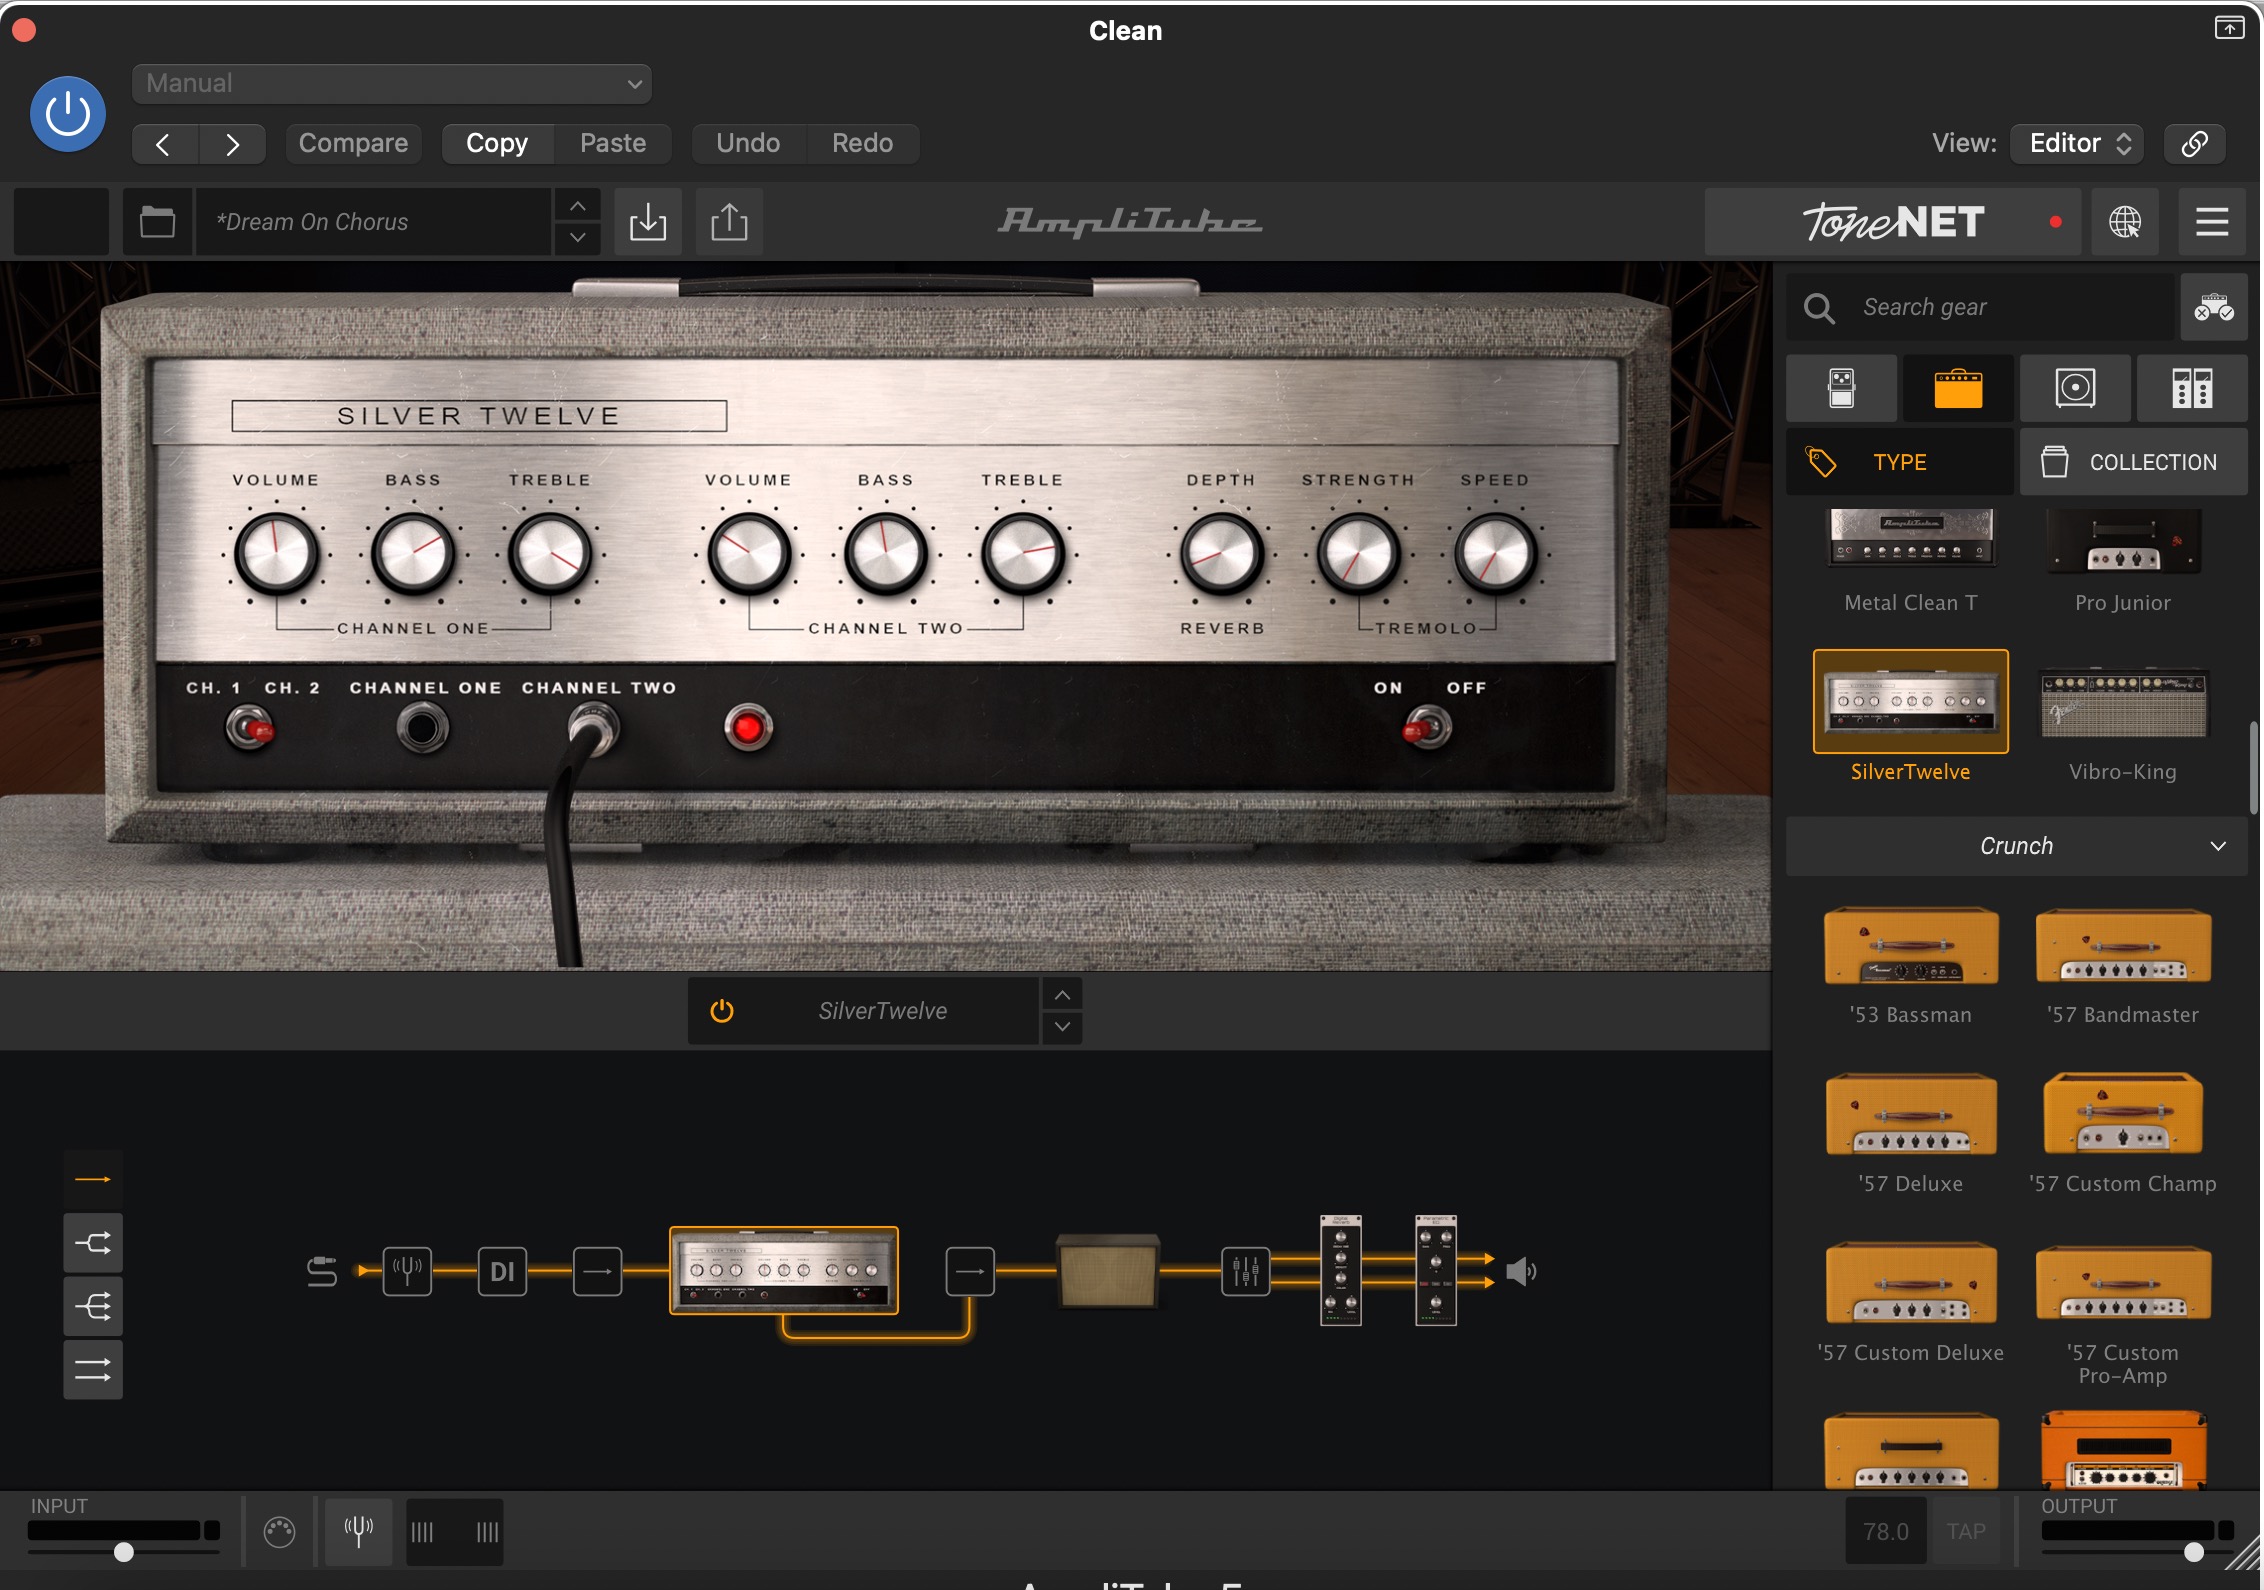This screenshot has height=1590, width=2264.
Task: Click the Channel One input jack
Action: coord(422,728)
